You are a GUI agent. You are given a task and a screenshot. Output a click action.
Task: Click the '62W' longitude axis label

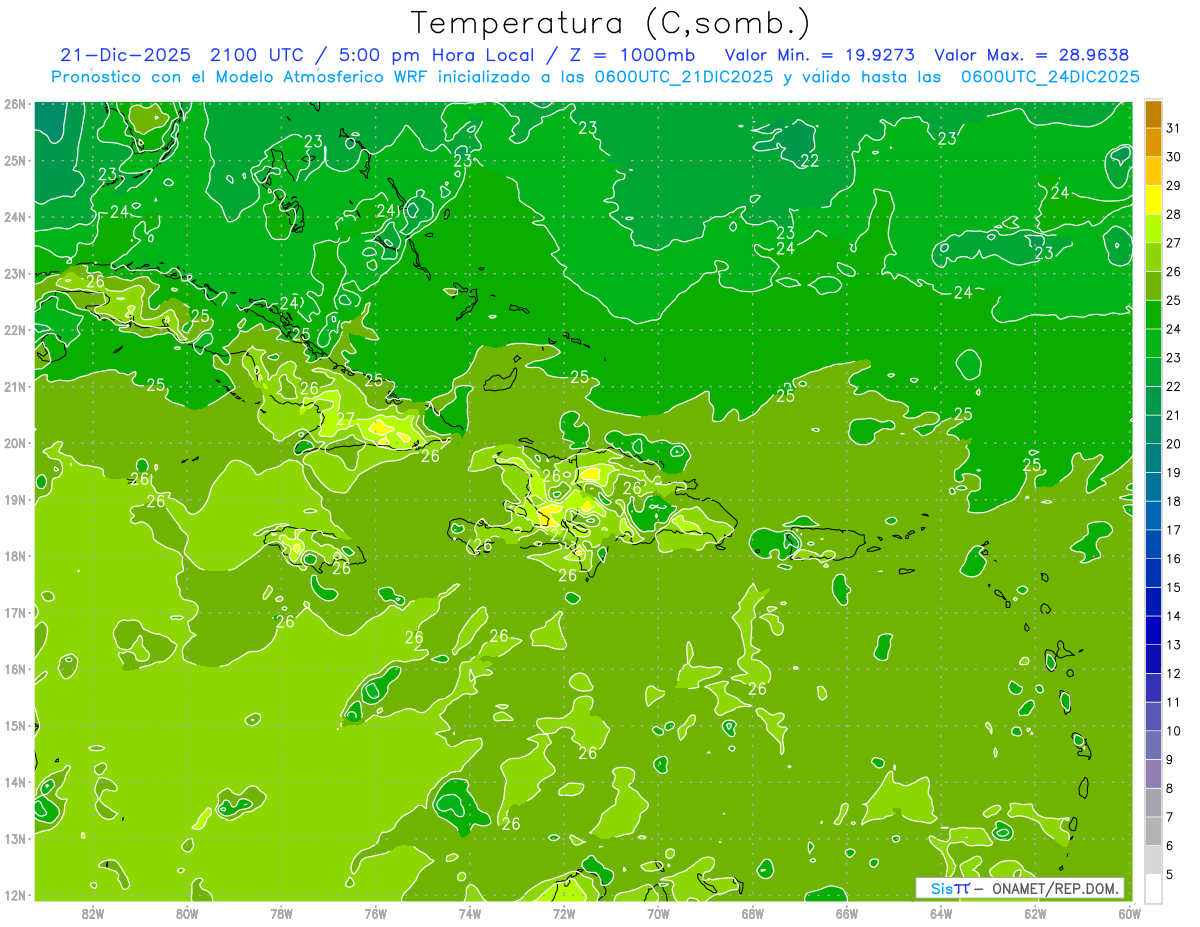pyautogui.click(x=1035, y=913)
